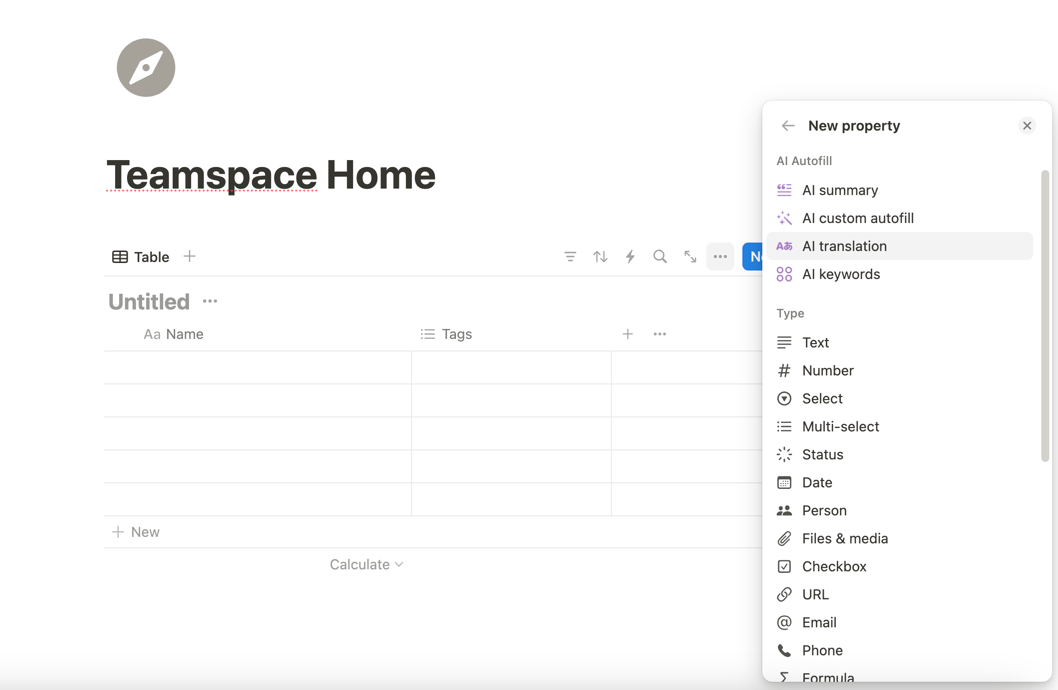Select AI translation autofill option
The image size is (1058, 690).
843,246
